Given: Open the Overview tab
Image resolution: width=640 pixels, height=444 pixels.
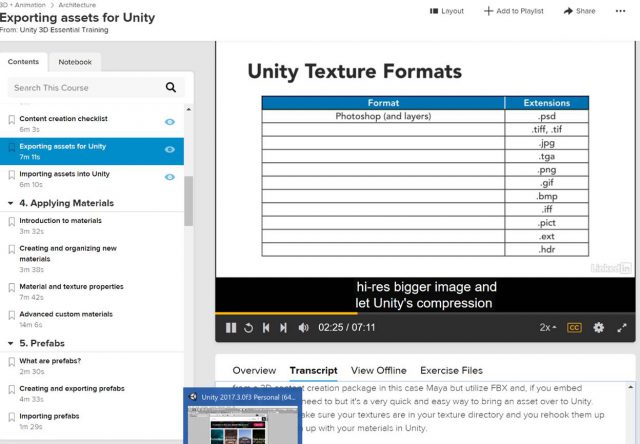Looking at the screenshot, I should (x=254, y=371).
